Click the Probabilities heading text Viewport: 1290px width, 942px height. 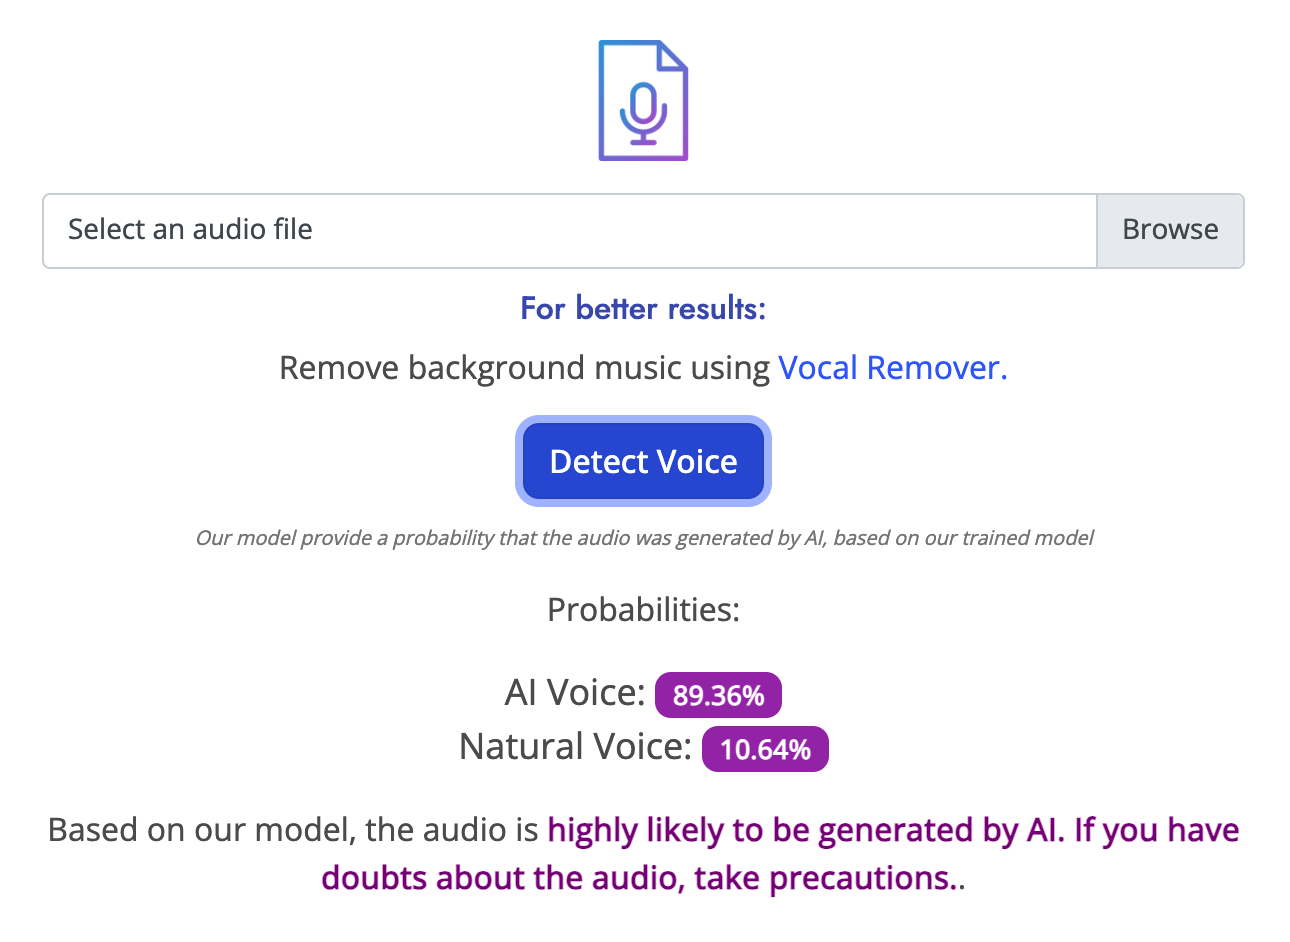point(643,609)
